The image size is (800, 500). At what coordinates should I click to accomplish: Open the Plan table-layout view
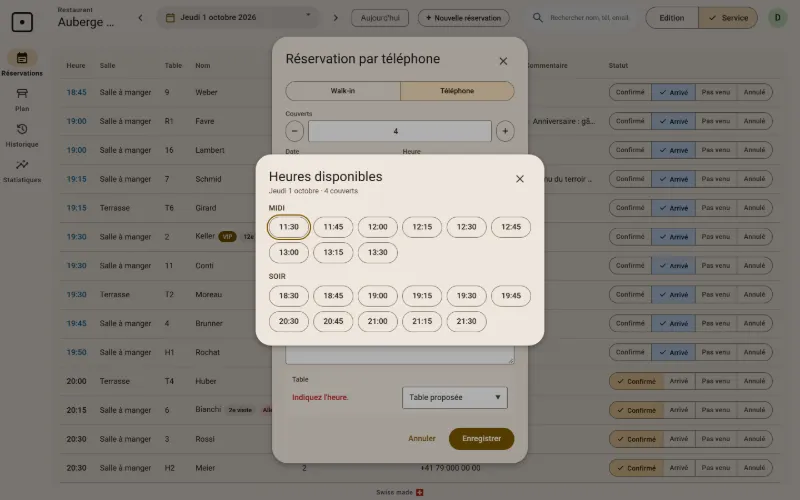point(22,94)
